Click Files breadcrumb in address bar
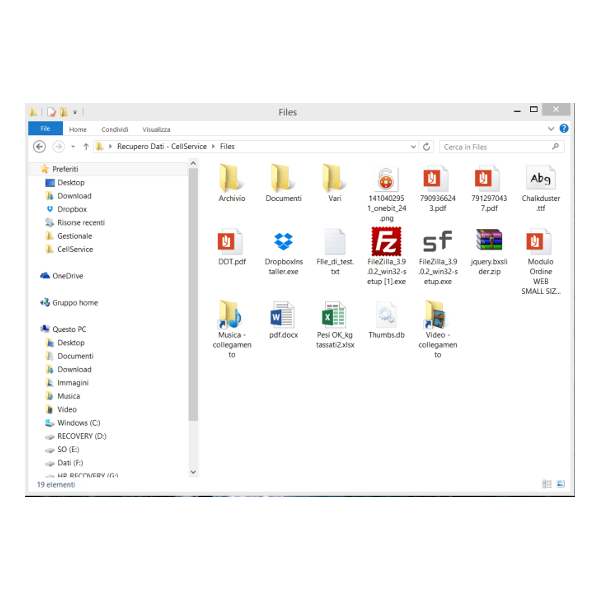The width and height of the screenshot is (600, 600). point(227,147)
